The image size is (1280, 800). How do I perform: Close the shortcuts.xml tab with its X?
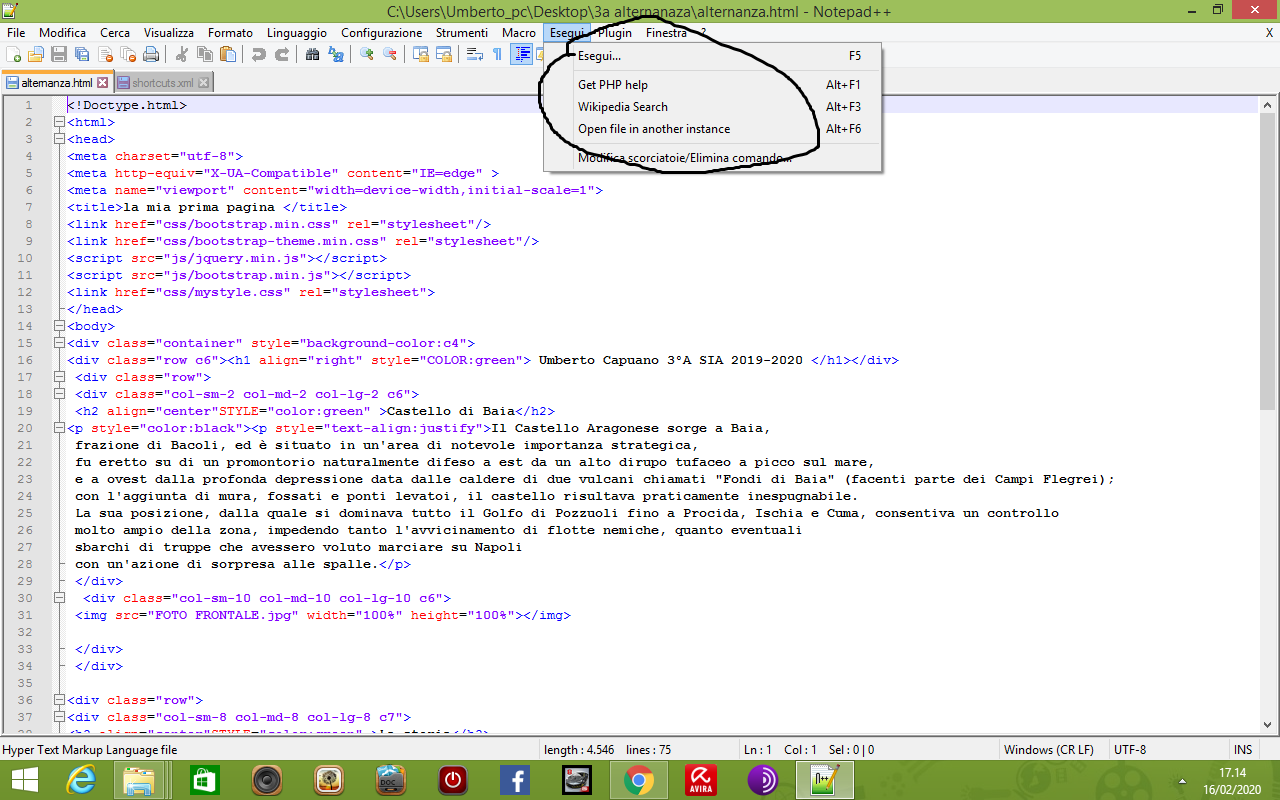[x=203, y=83]
